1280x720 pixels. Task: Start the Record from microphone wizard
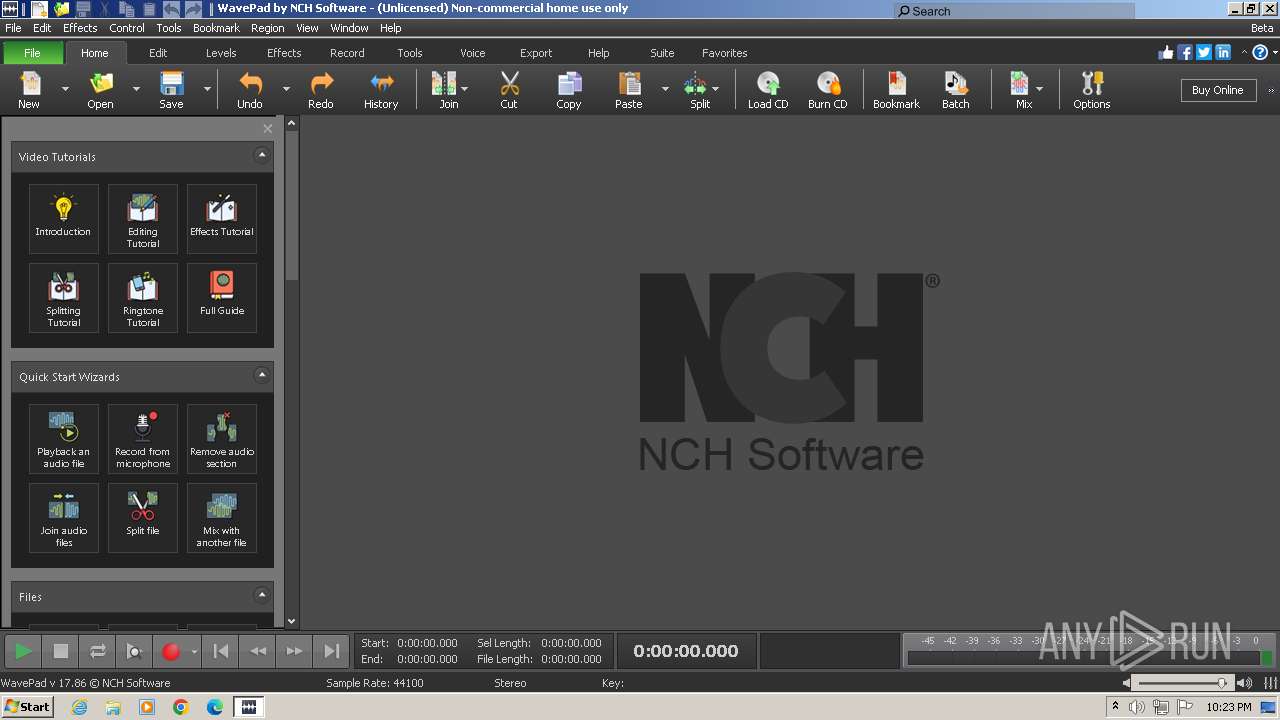click(x=143, y=438)
